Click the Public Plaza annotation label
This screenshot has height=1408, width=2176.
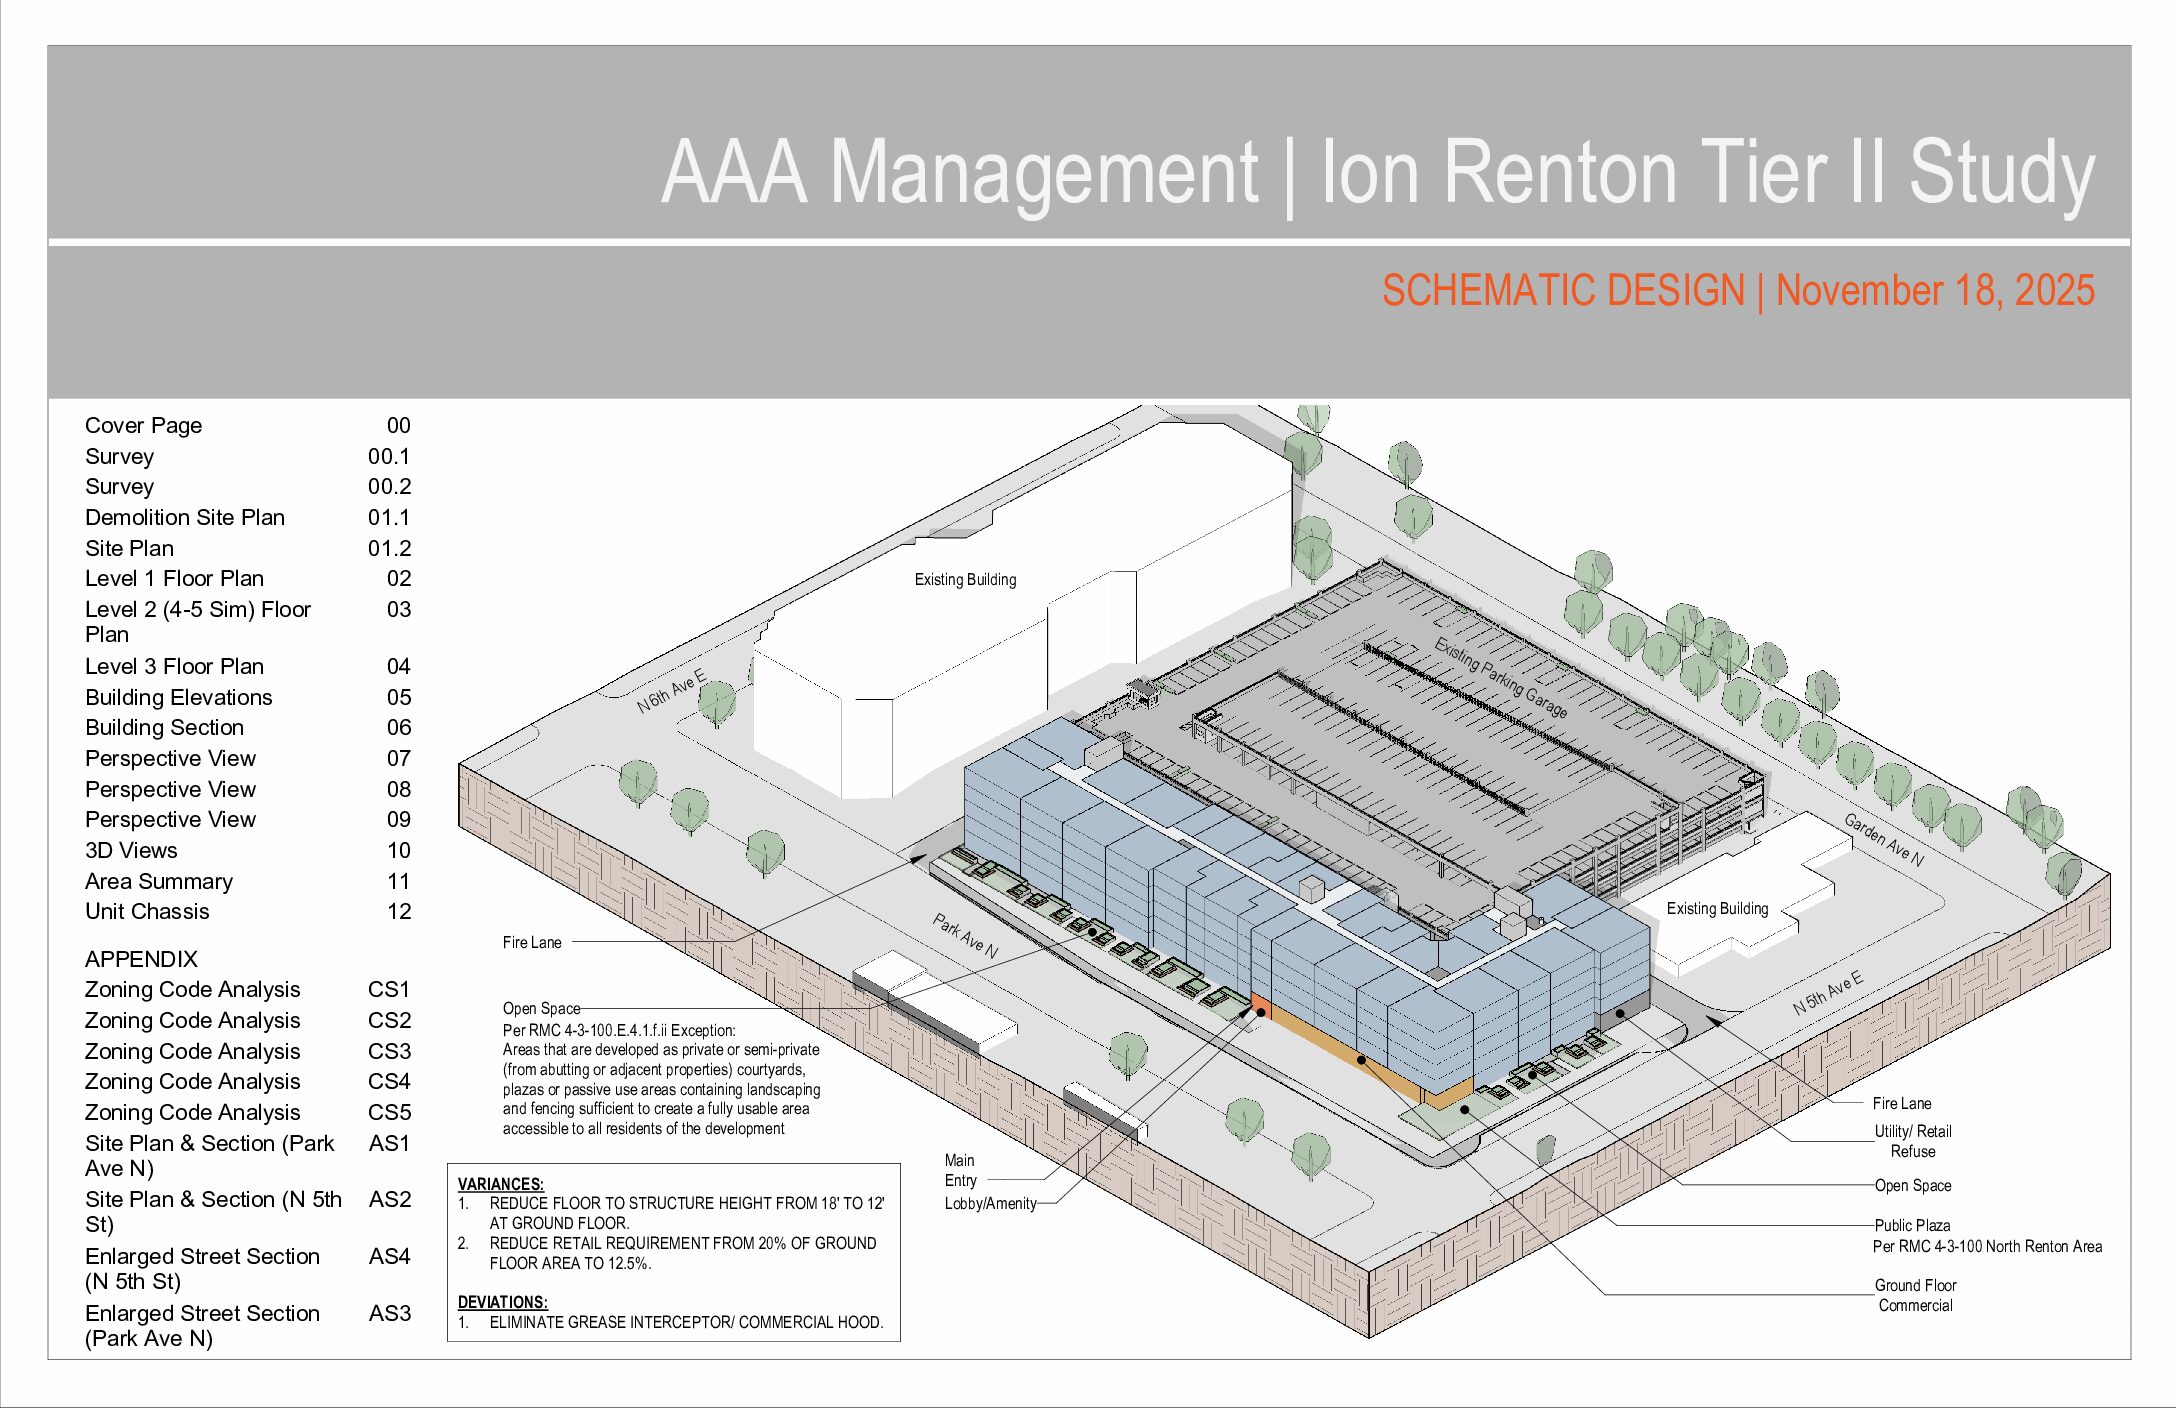pos(1911,1226)
